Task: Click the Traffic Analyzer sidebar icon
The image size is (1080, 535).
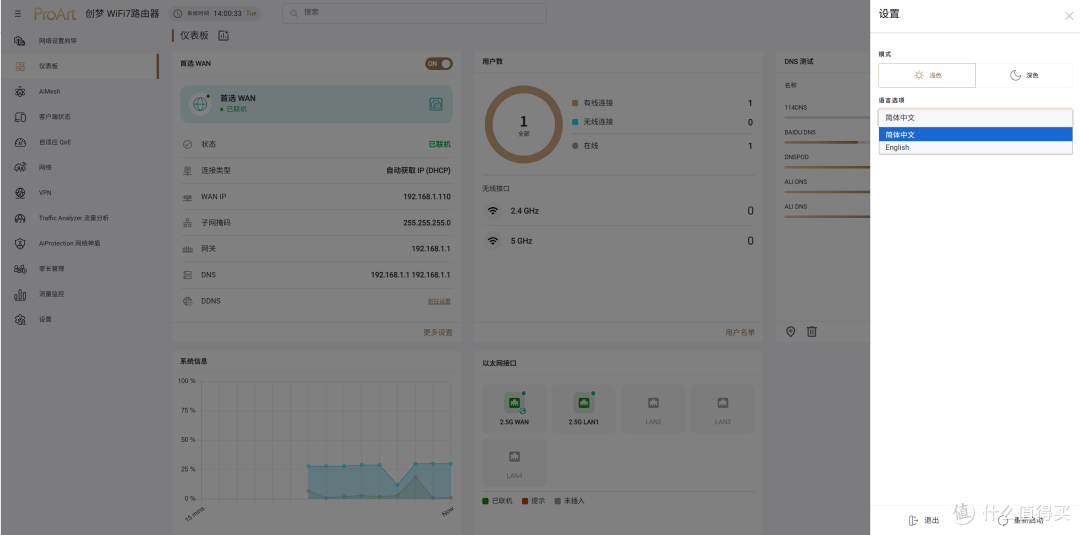Action: point(20,218)
